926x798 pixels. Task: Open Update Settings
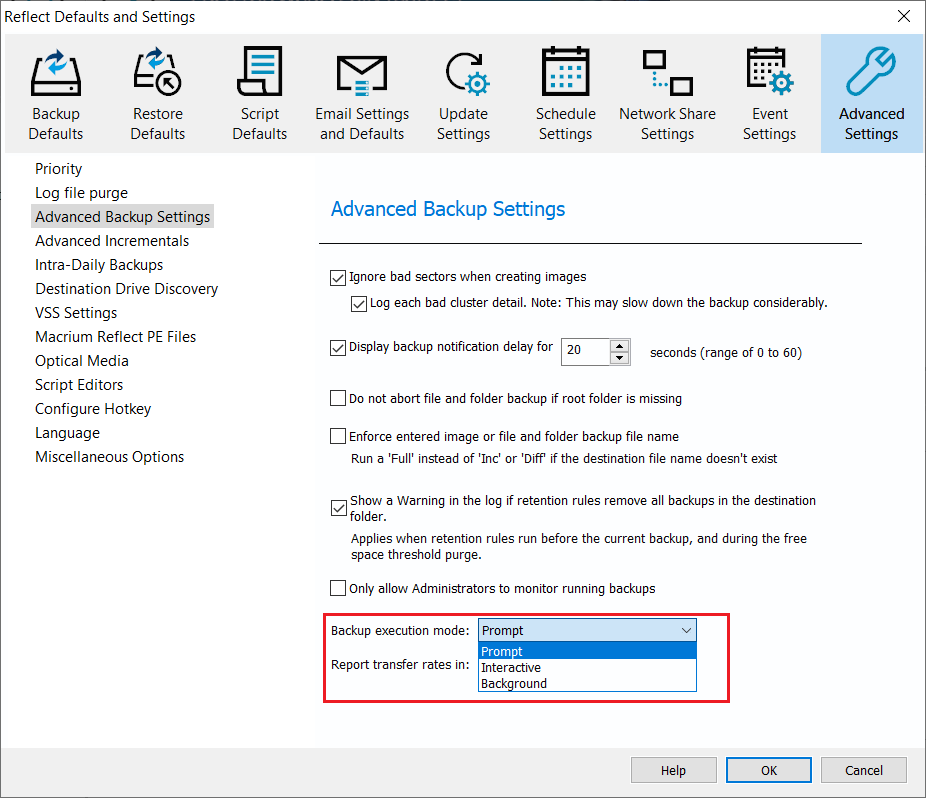[463, 92]
